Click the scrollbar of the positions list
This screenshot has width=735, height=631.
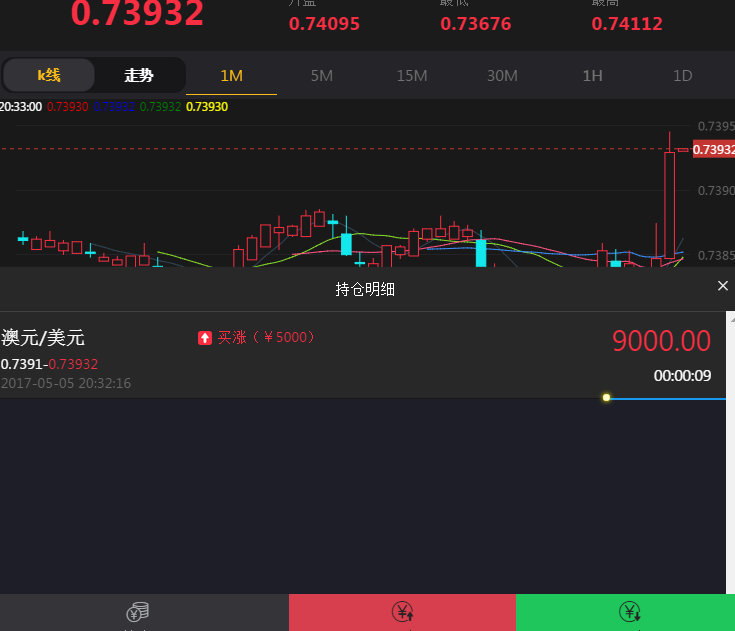730,452
